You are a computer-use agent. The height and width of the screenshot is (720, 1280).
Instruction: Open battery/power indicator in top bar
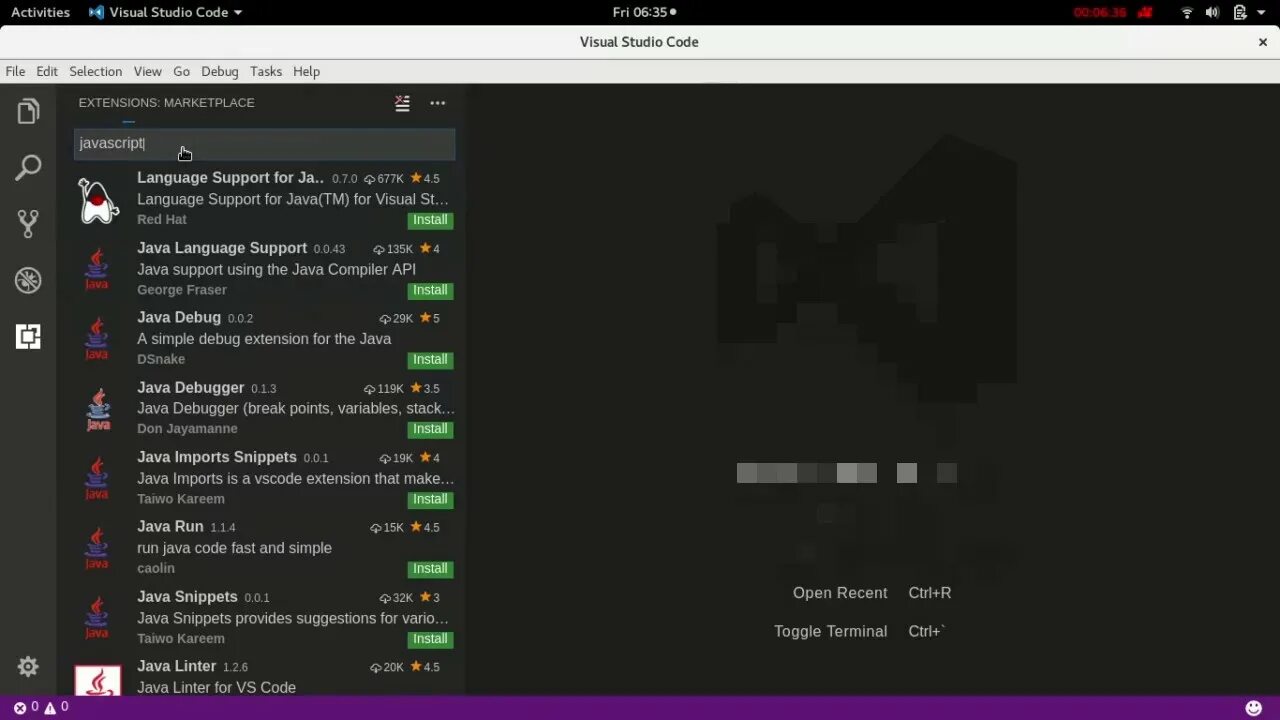coord(1240,13)
